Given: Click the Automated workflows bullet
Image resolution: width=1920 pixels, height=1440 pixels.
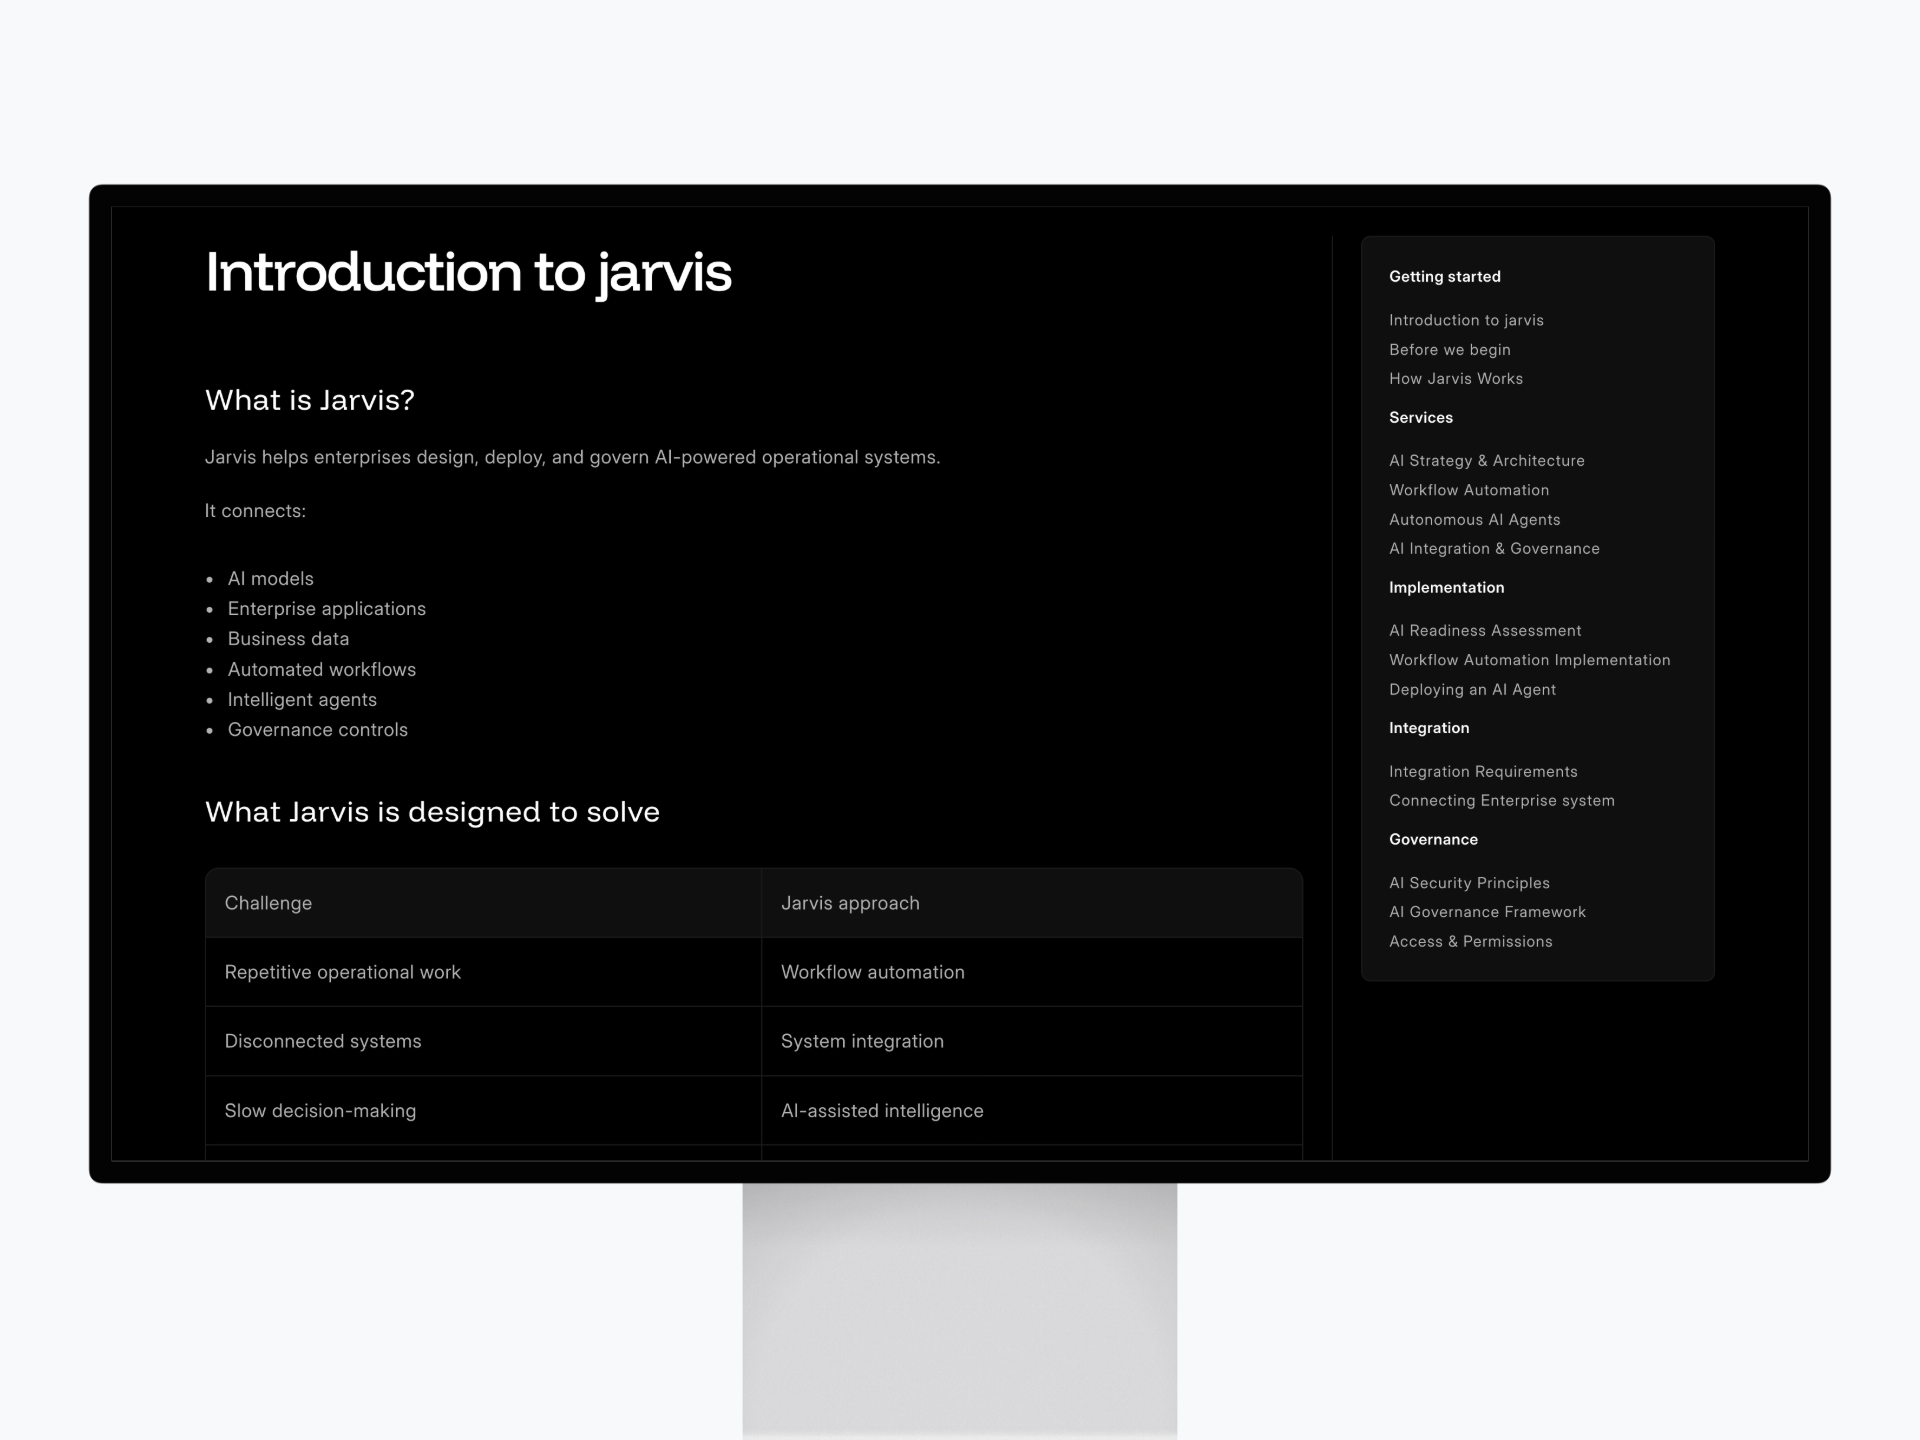Looking at the screenshot, I should click(321, 670).
